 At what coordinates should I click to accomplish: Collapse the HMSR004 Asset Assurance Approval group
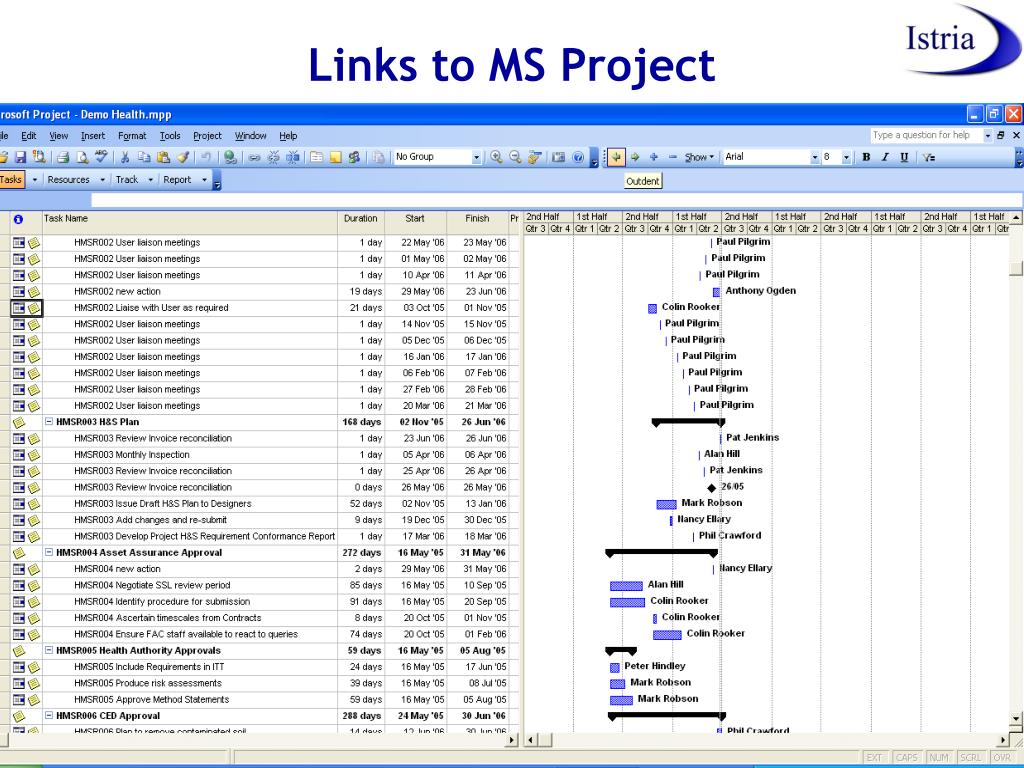pyautogui.click(x=48, y=552)
